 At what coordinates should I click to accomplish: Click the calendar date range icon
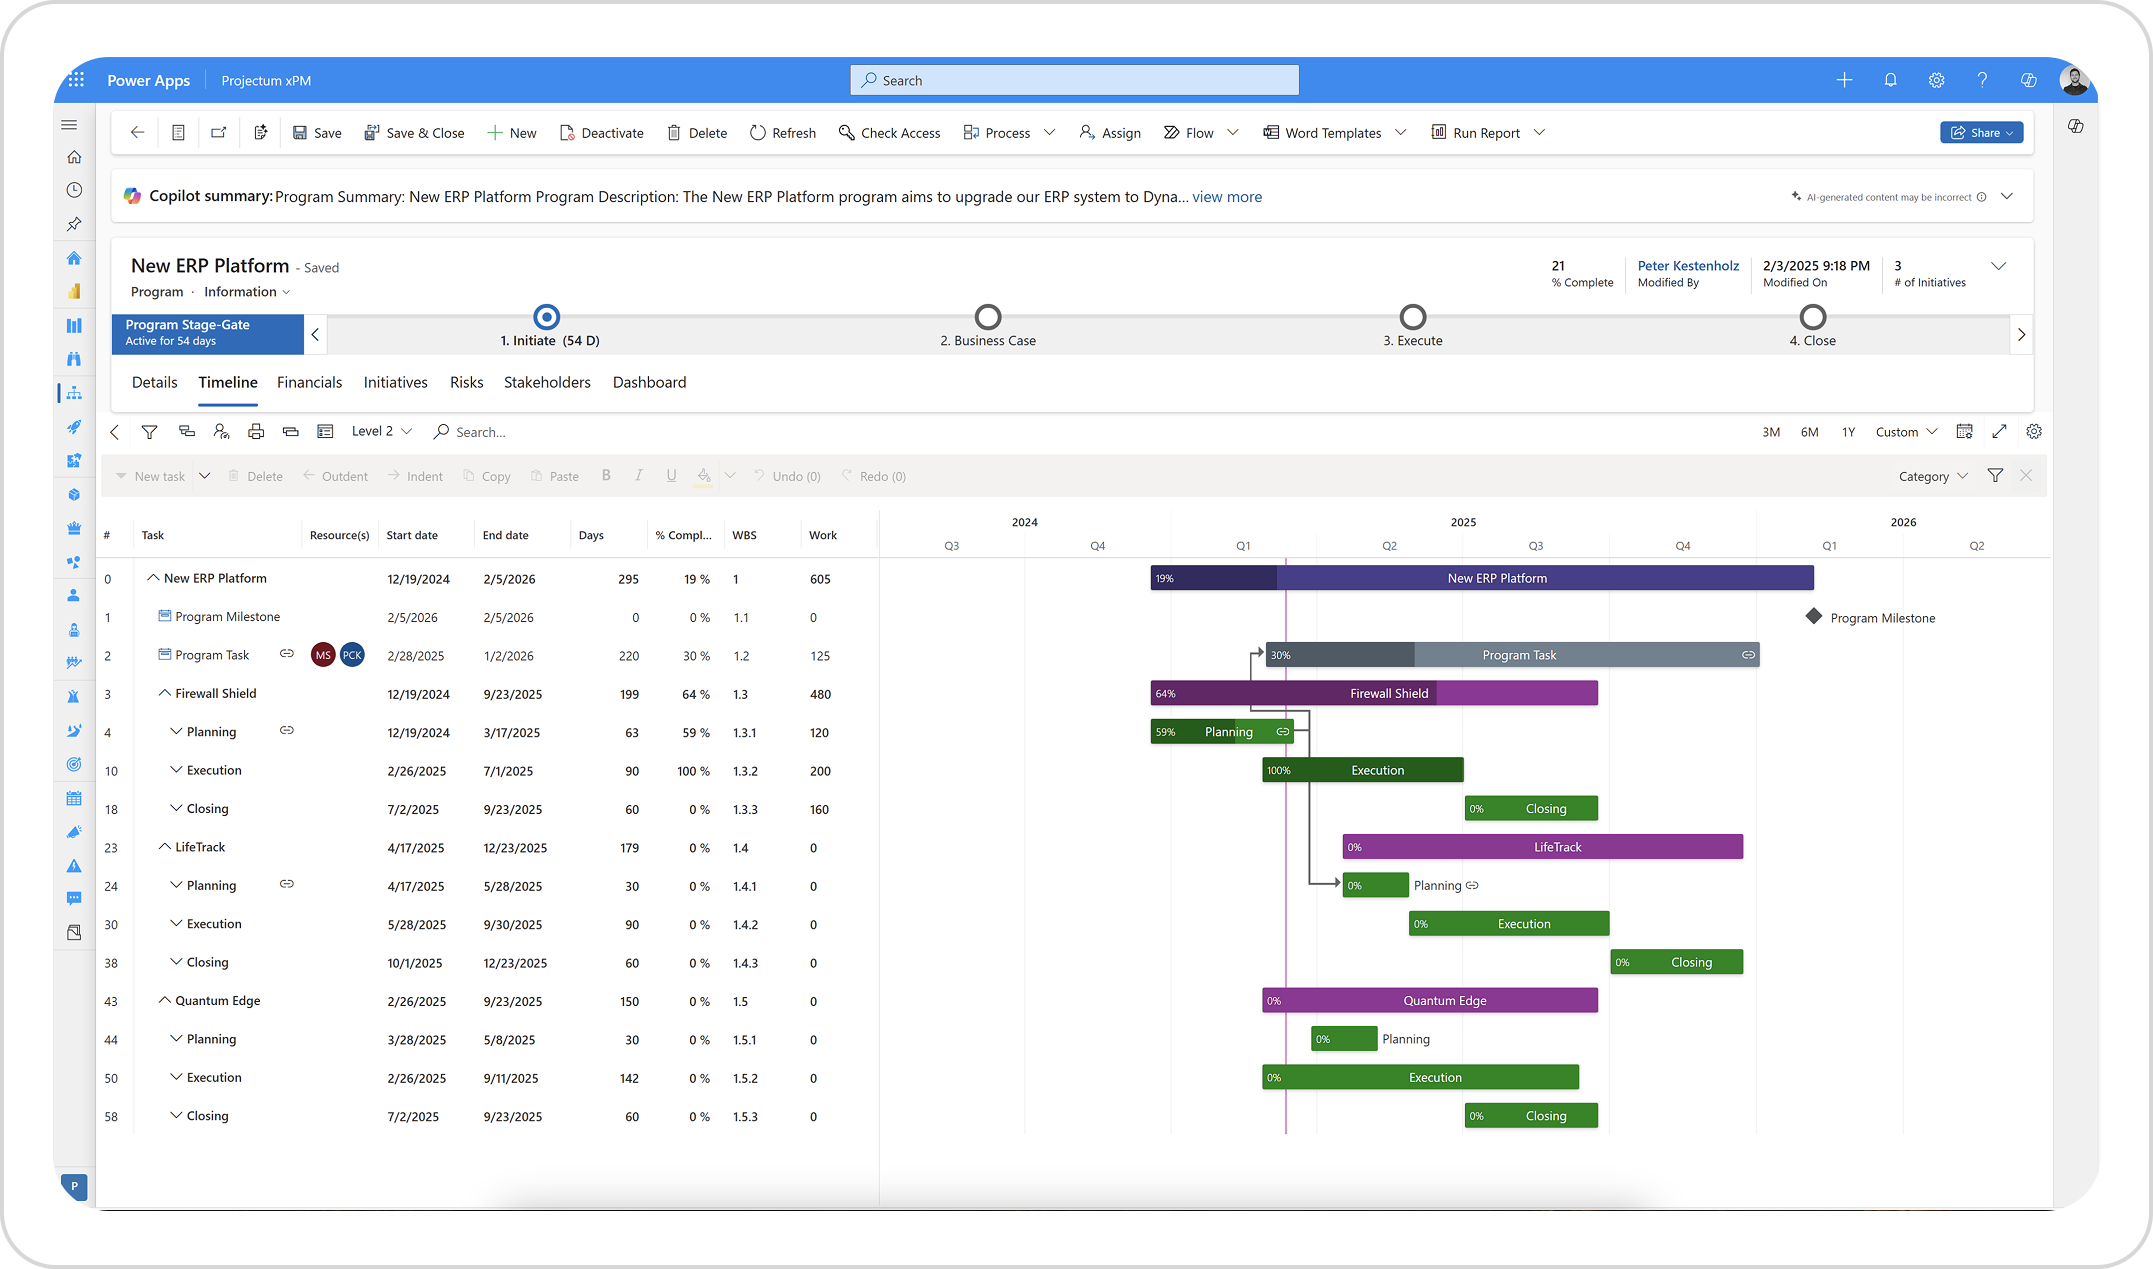1964,432
